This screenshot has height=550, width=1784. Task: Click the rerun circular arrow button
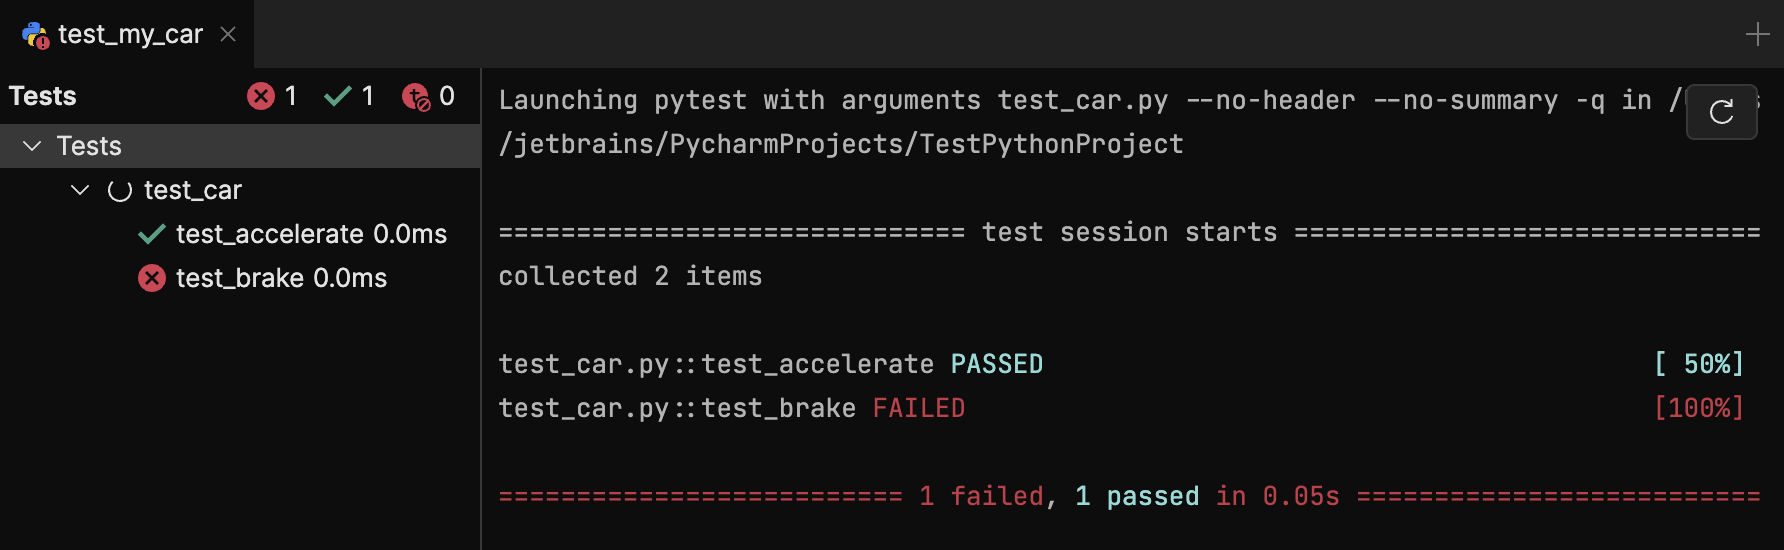(1721, 112)
